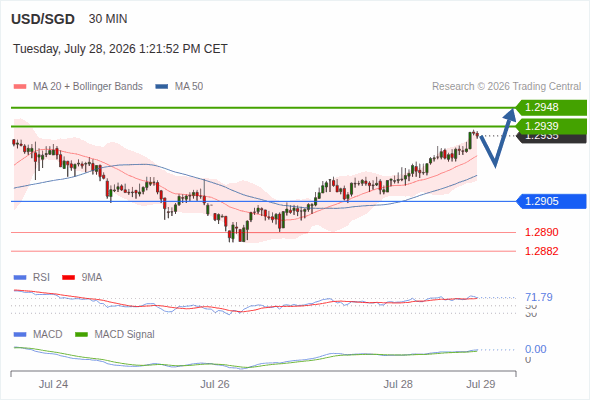The width and height of the screenshot is (590, 400).
Task: Click the MACD legend label
Action: point(48,335)
